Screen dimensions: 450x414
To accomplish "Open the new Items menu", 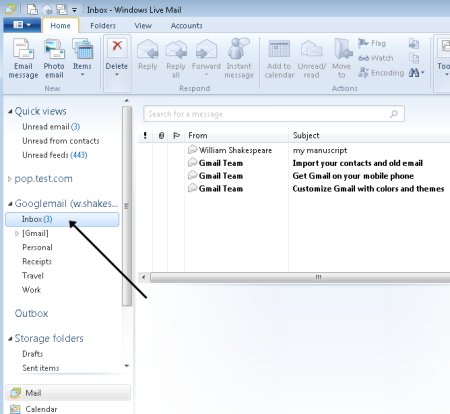I will tap(82, 58).
